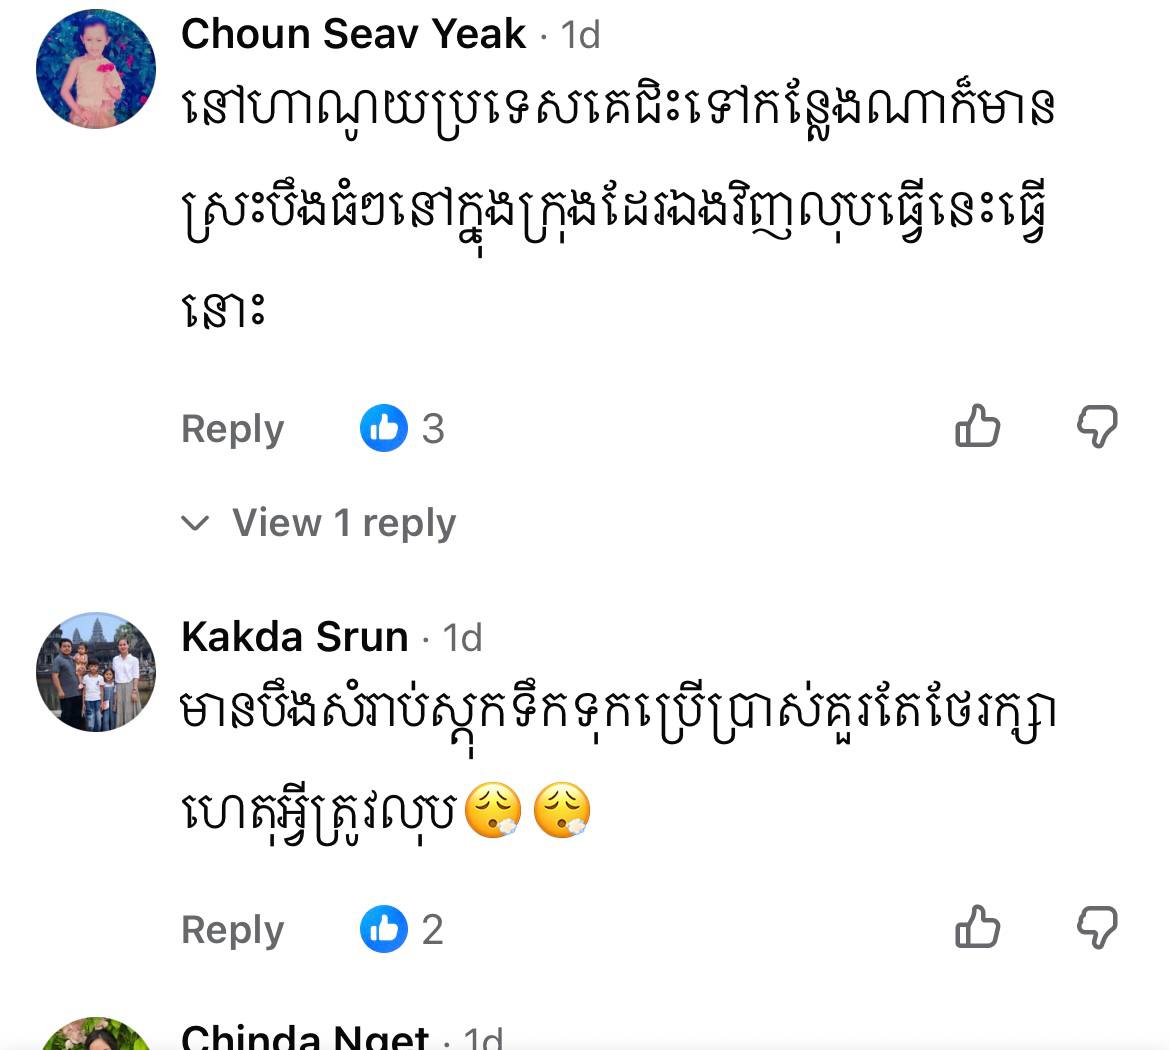Image resolution: width=1170 pixels, height=1050 pixels.
Task: Visit Choun Seav Yeak's profile name
Action: (354, 34)
